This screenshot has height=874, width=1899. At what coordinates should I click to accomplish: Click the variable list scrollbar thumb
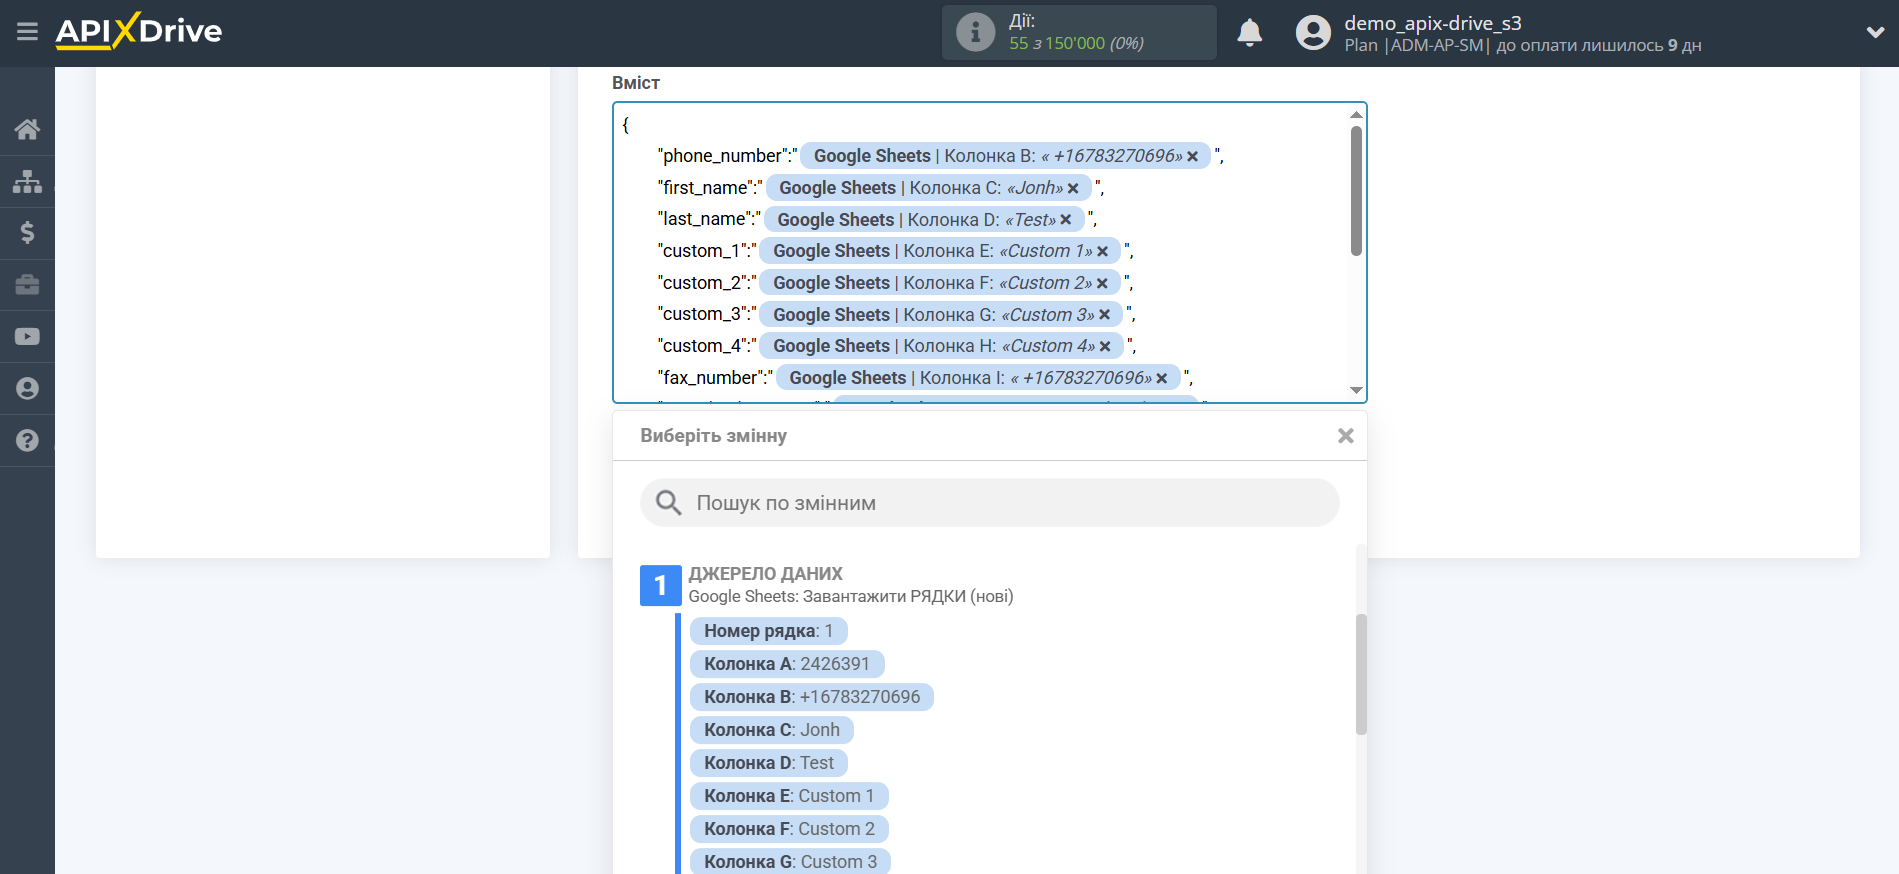coord(1361,675)
